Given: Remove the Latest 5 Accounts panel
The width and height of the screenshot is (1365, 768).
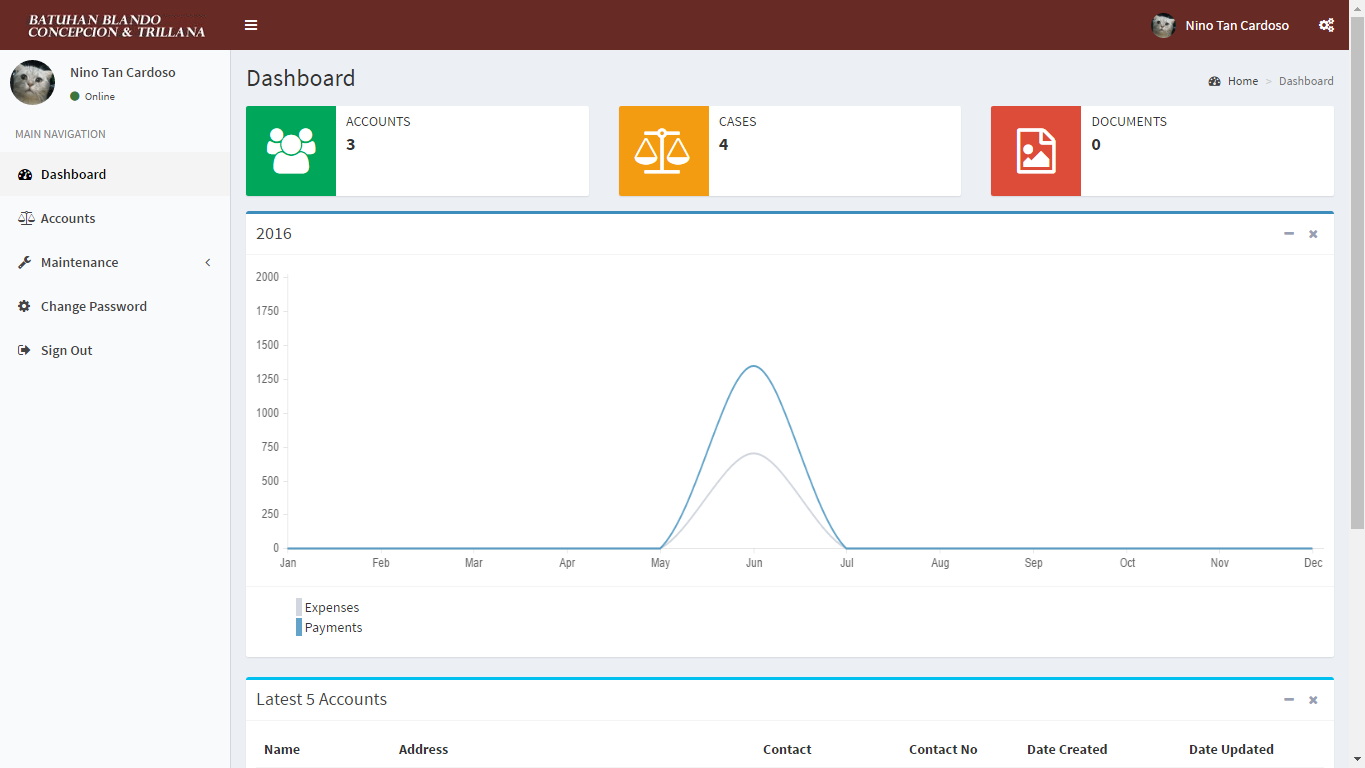Looking at the screenshot, I should tap(1313, 700).
